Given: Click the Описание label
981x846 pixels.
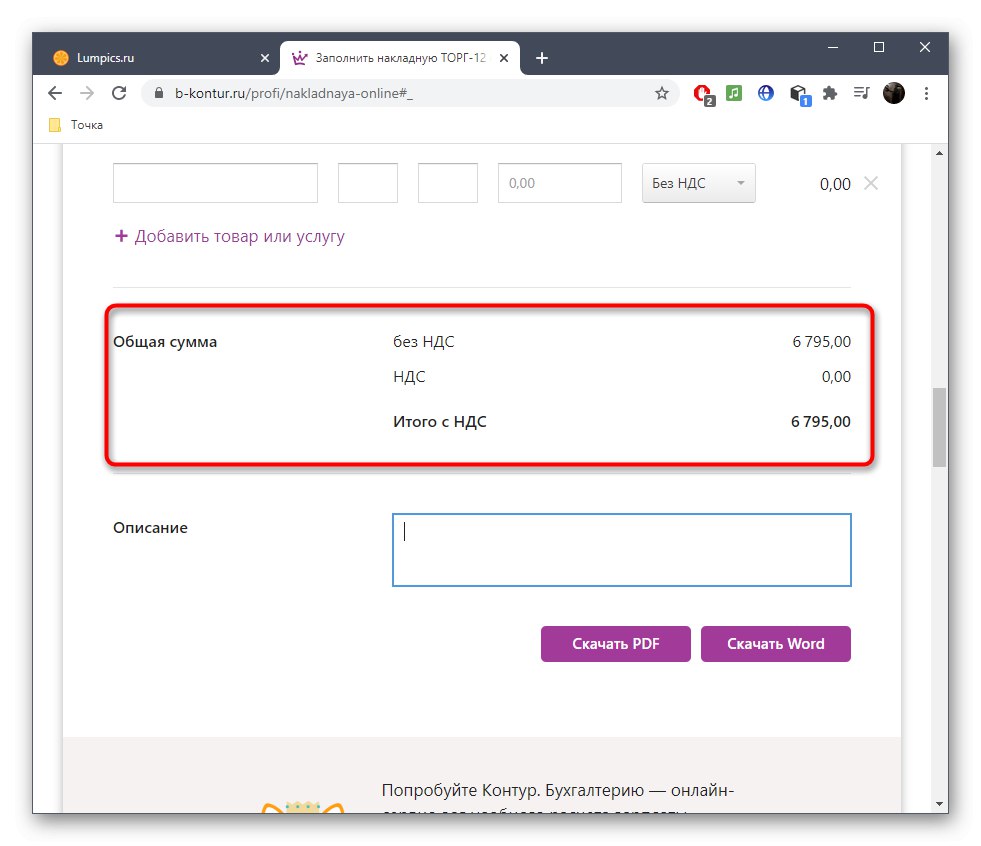Looking at the screenshot, I should (x=150, y=528).
